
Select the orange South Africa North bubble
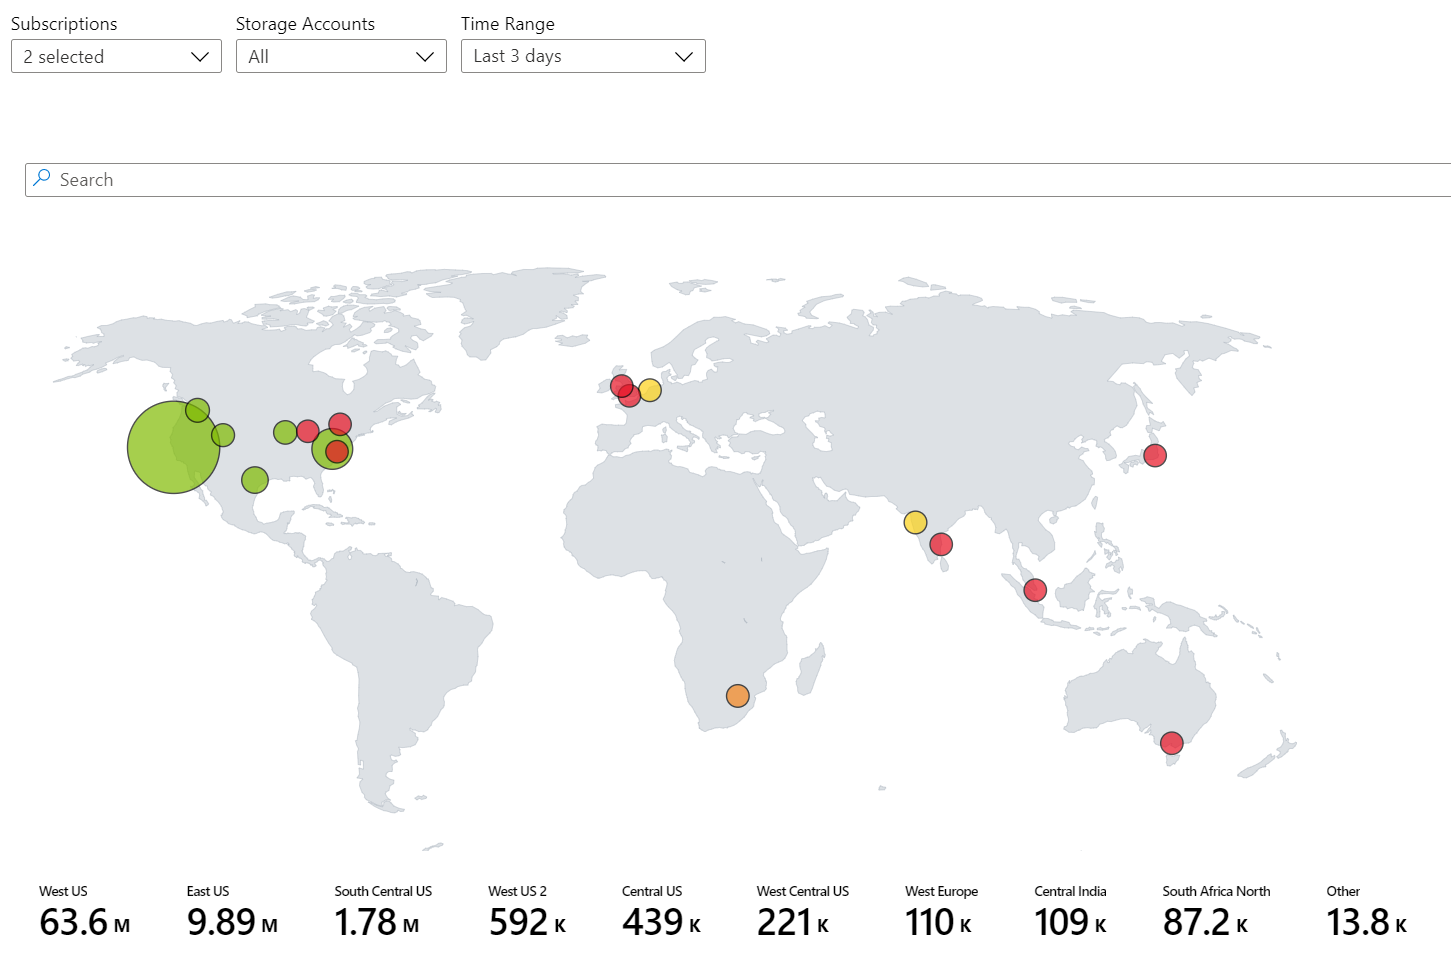pyautogui.click(x=738, y=695)
